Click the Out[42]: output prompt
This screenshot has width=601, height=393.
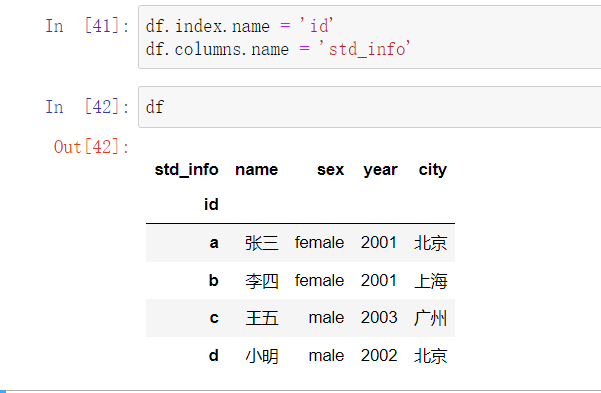(x=92, y=147)
